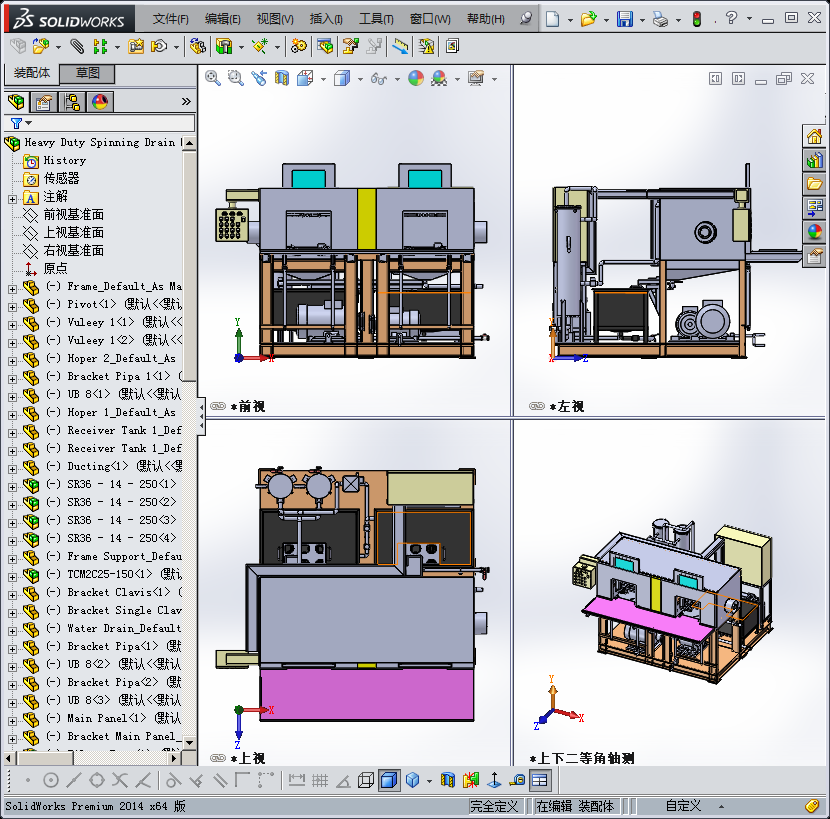Toggle link views icon beside *前视
This screenshot has width=830, height=819.
pyautogui.click(x=218, y=406)
